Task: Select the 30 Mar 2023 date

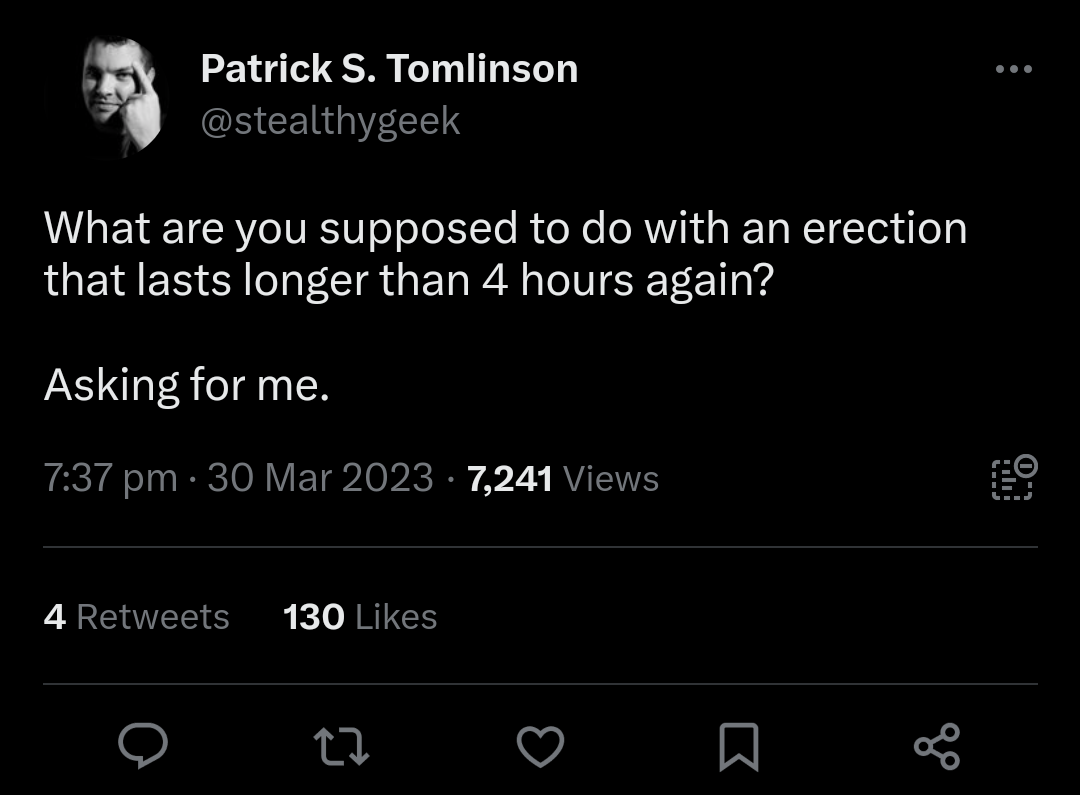Action: point(320,478)
